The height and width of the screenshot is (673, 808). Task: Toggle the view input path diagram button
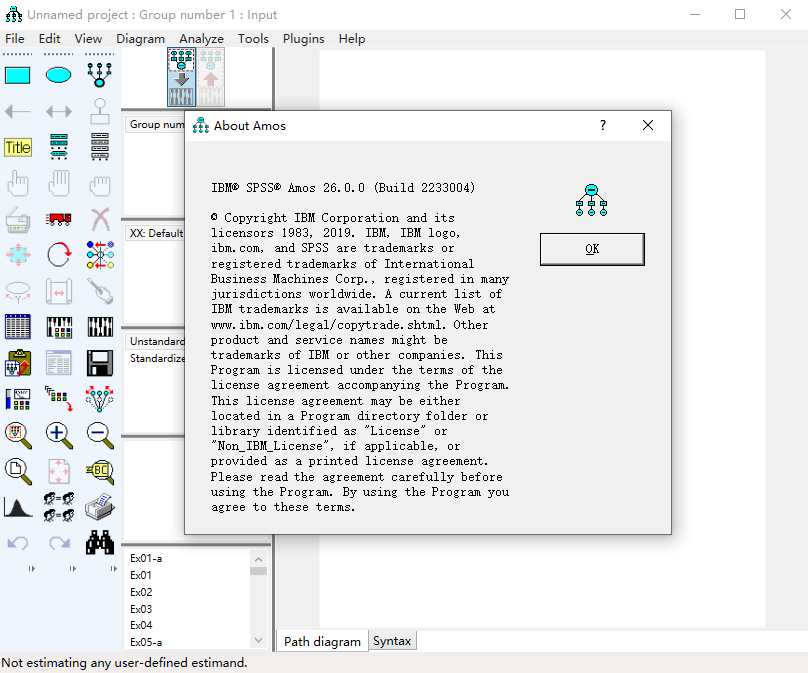181,77
